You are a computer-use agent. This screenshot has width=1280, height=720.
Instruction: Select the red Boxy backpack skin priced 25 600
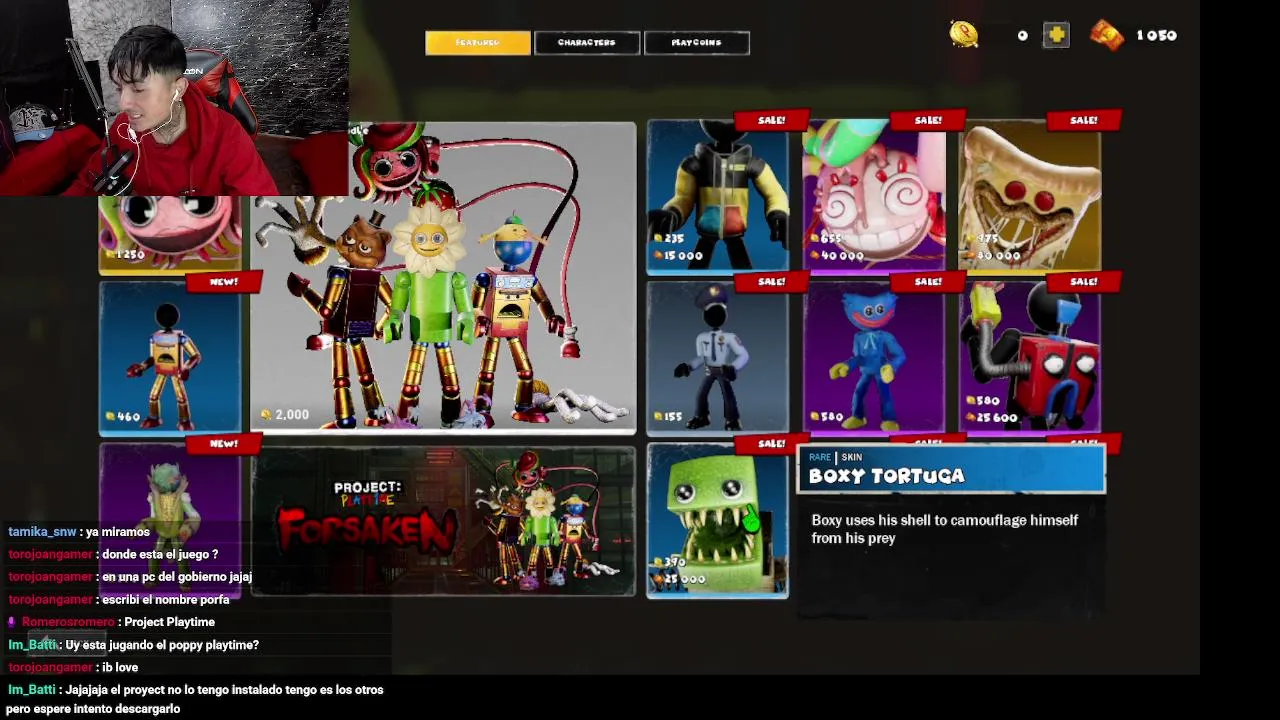click(1030, 358)
